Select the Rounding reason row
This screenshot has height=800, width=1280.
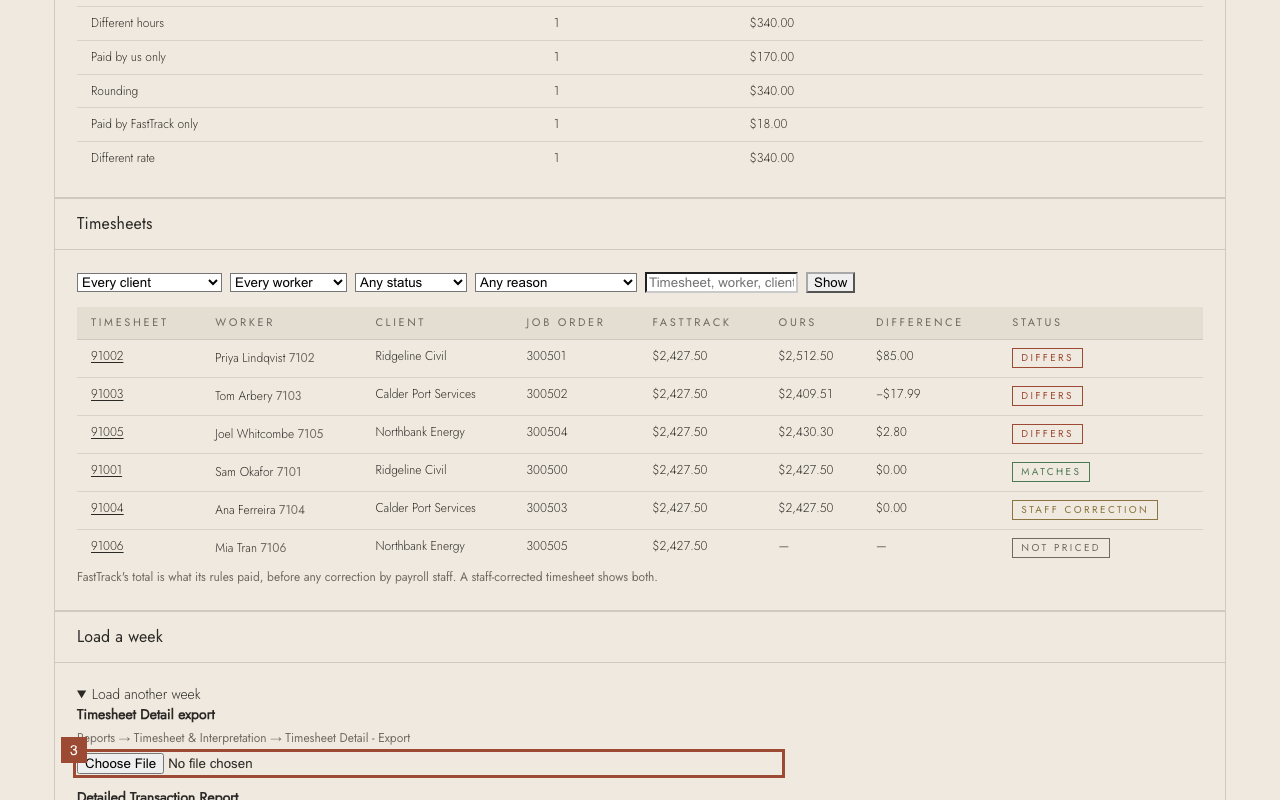point(640,91)
